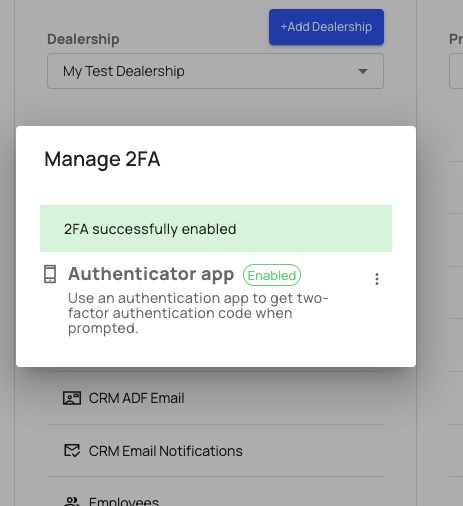The width and height of the screenshot is (463, 506).
Task: Click the Add Dealership button
Action: coord(326,27)
